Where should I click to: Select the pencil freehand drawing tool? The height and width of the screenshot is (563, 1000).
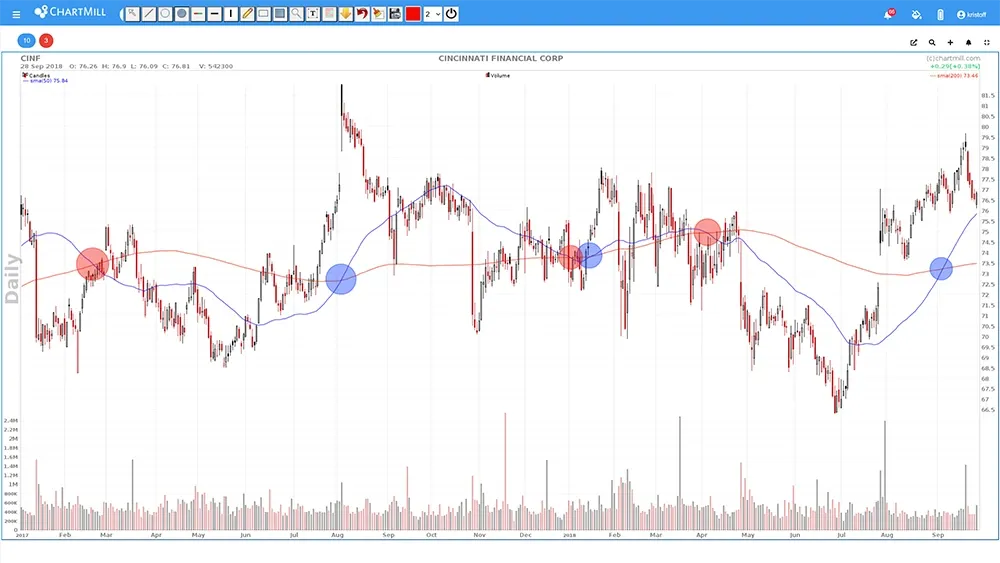[x=247, y=13]
